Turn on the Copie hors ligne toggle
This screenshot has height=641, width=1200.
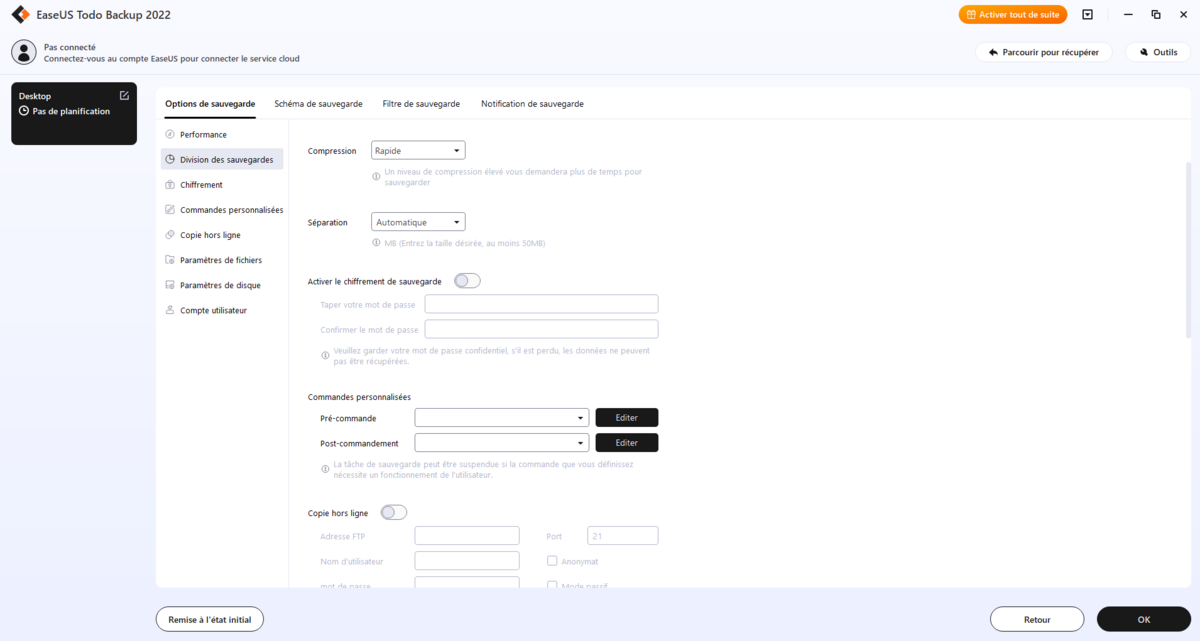(x=394, y=513)
